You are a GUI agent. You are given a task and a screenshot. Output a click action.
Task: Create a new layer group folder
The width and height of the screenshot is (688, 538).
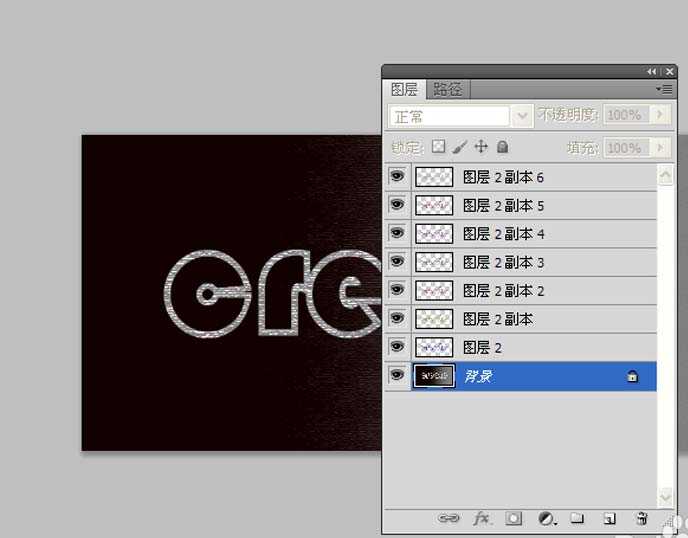coord(577,518)
